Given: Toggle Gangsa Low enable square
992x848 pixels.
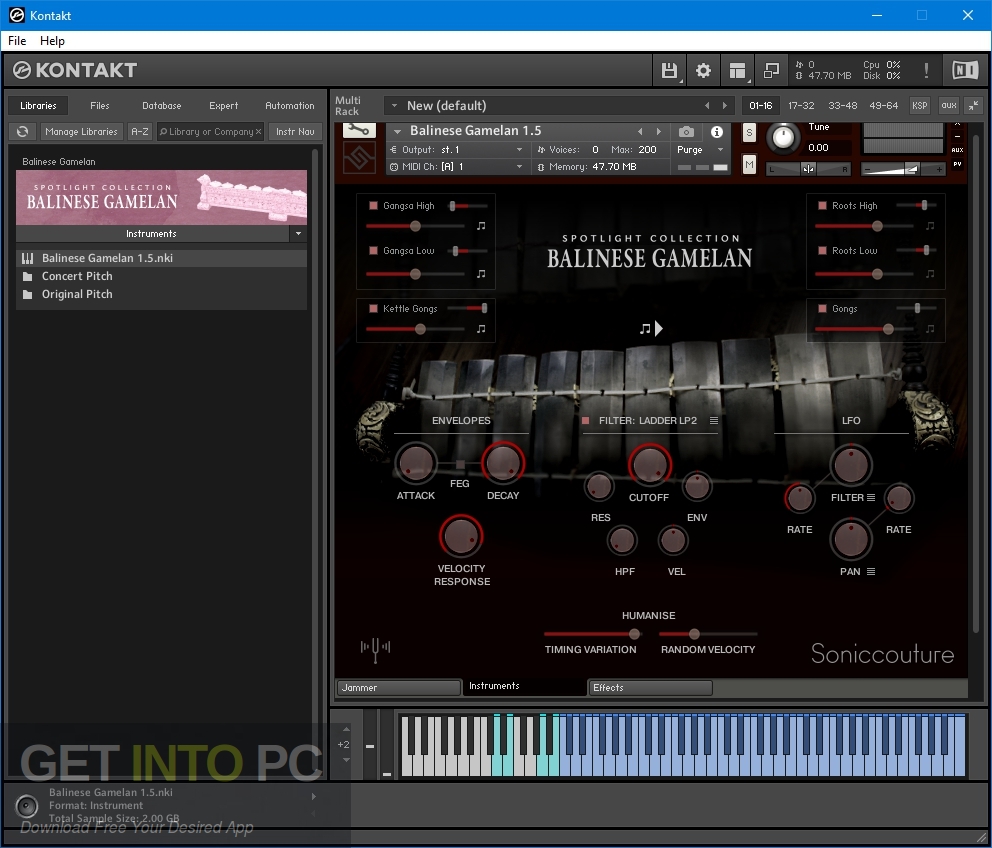Looking at the screenshot, I should 373,251.
